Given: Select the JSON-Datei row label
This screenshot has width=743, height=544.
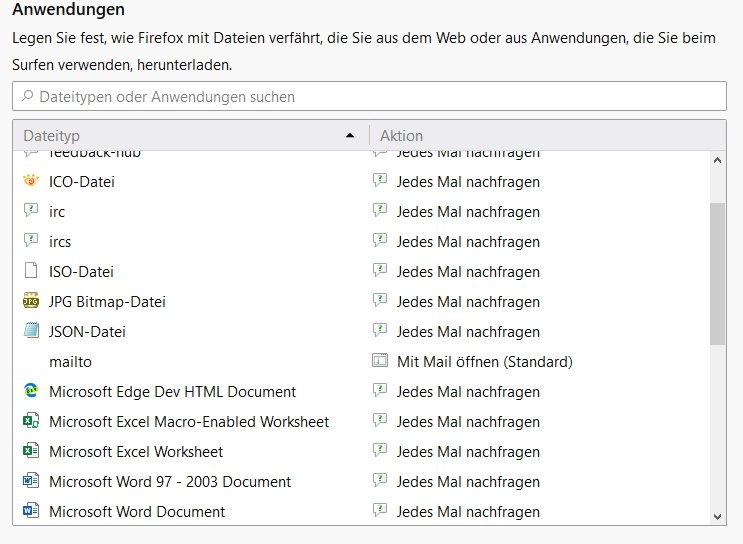Looking at the screenshot, I should point(87,332).
